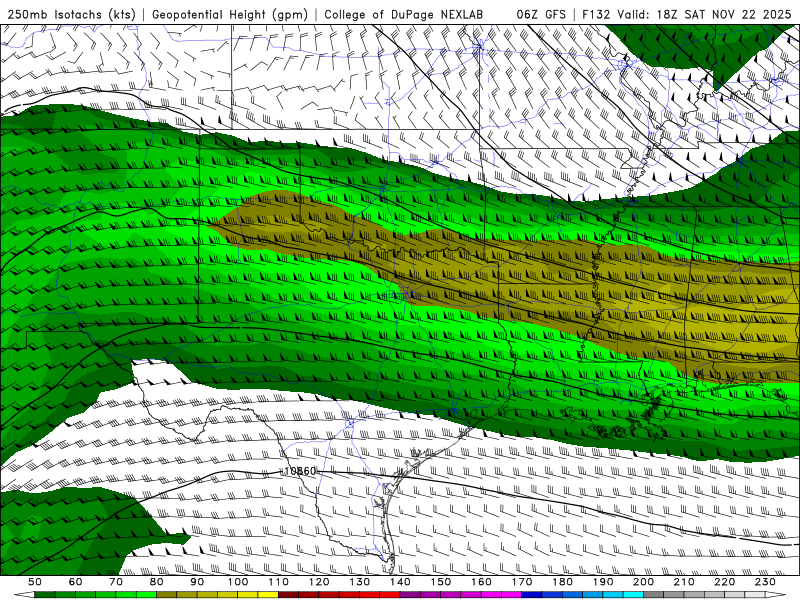
Task: Click the '130' value on the color scale
Action: coord(360,582)
